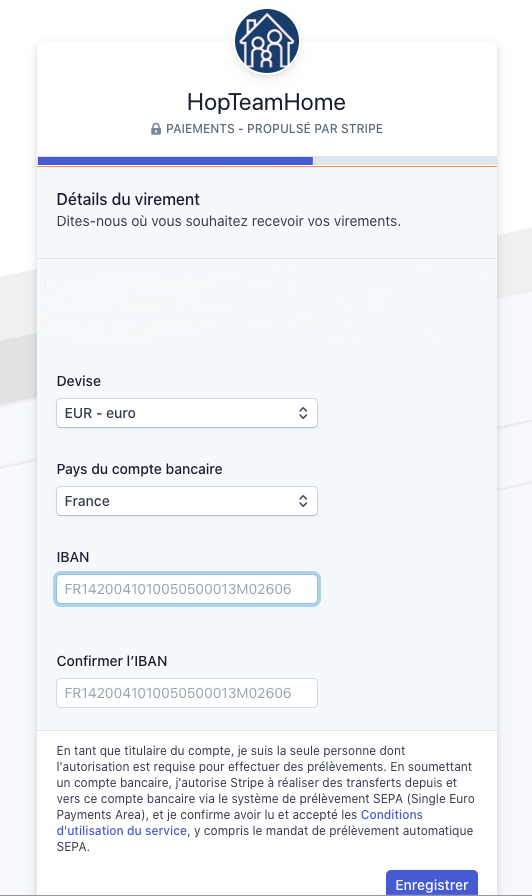The height and width of the screenshot is (896, 532).
Task: Click the SEPA mandate disclaimer paragraph
Action: coord(266,799)
